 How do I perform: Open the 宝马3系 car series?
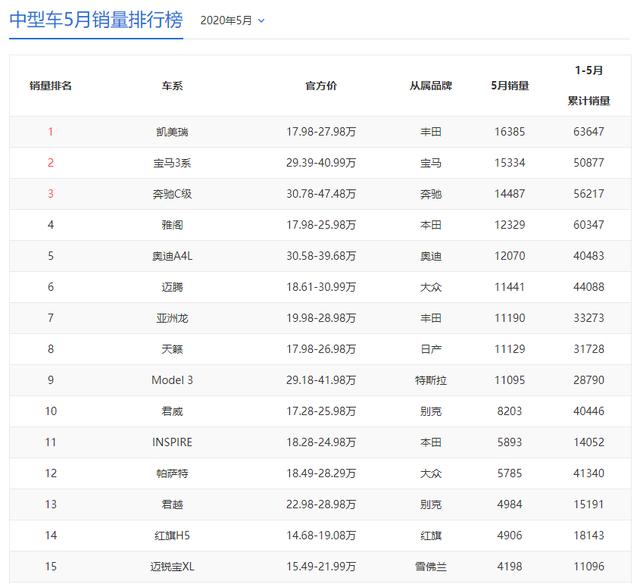click(x=172, y=163)
